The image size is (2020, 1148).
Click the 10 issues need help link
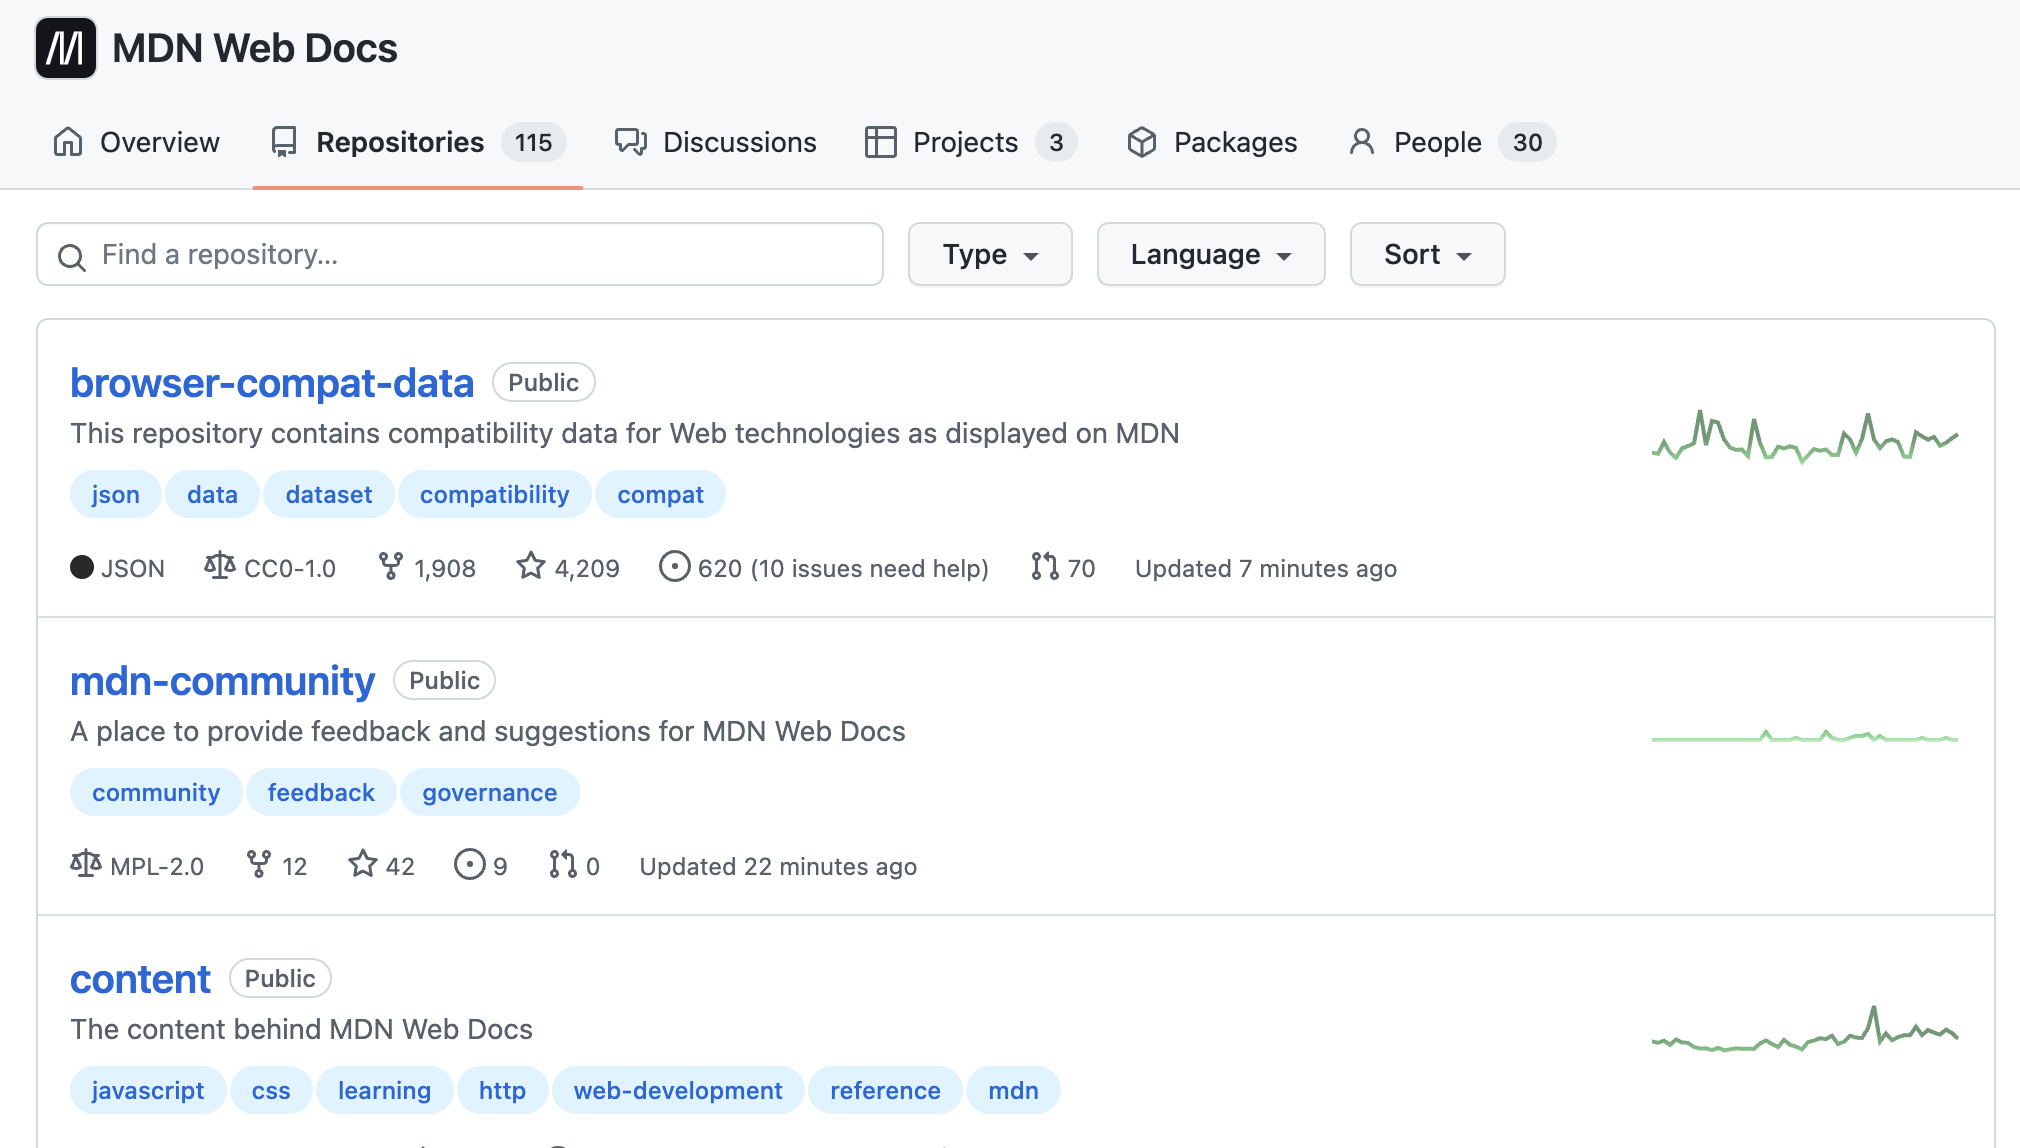[870, 568]
